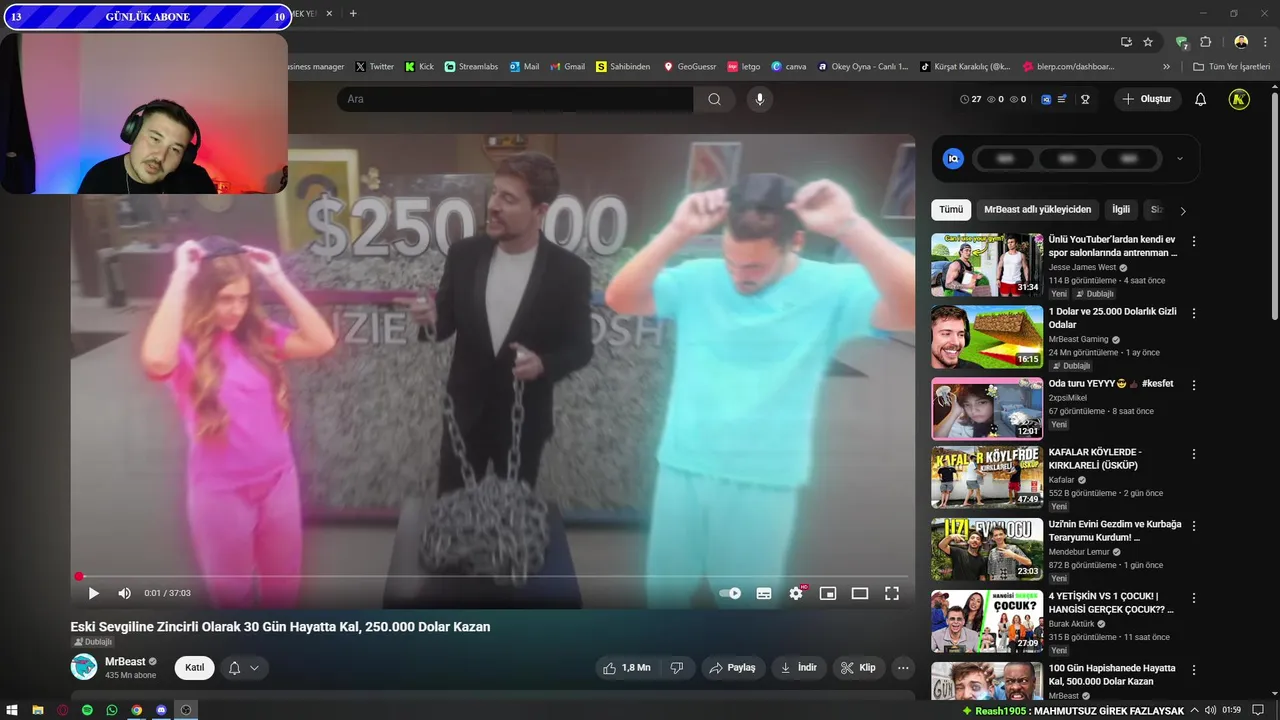Mute the video volume speaker icon
Viewport: 1280px width, 720px height.
124,593
